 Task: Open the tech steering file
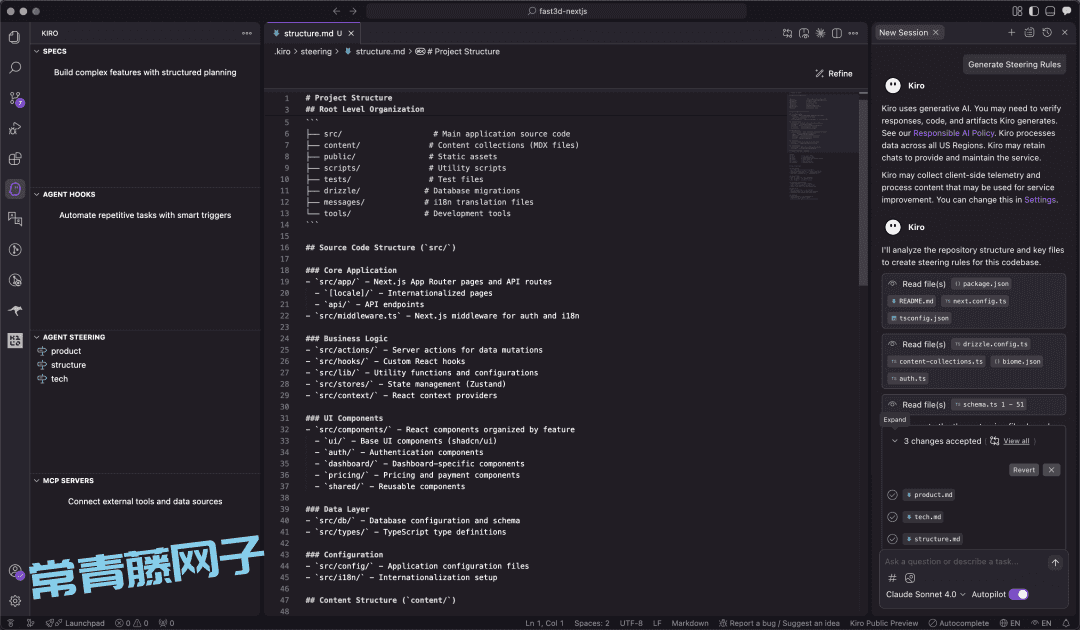pyautogui.click(x=59, y=379)
